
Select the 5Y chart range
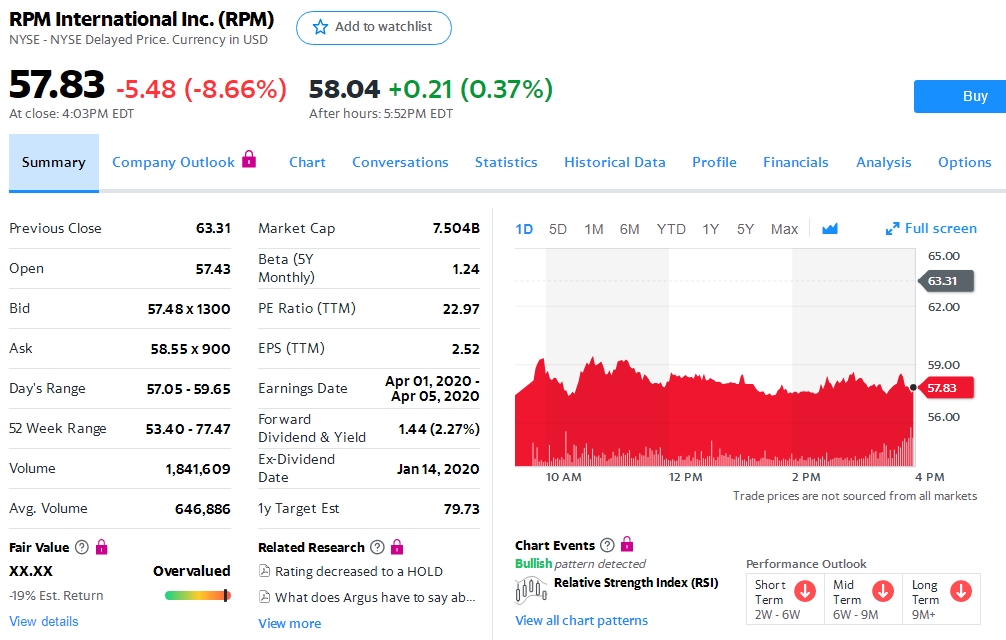pyautogui.click(x=745, y=229)
